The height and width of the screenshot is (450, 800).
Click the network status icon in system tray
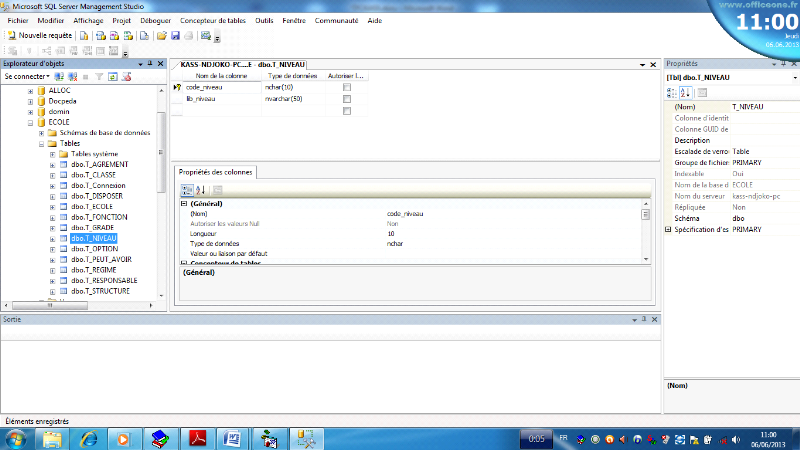pyautogui.click(x=722, y=439)
